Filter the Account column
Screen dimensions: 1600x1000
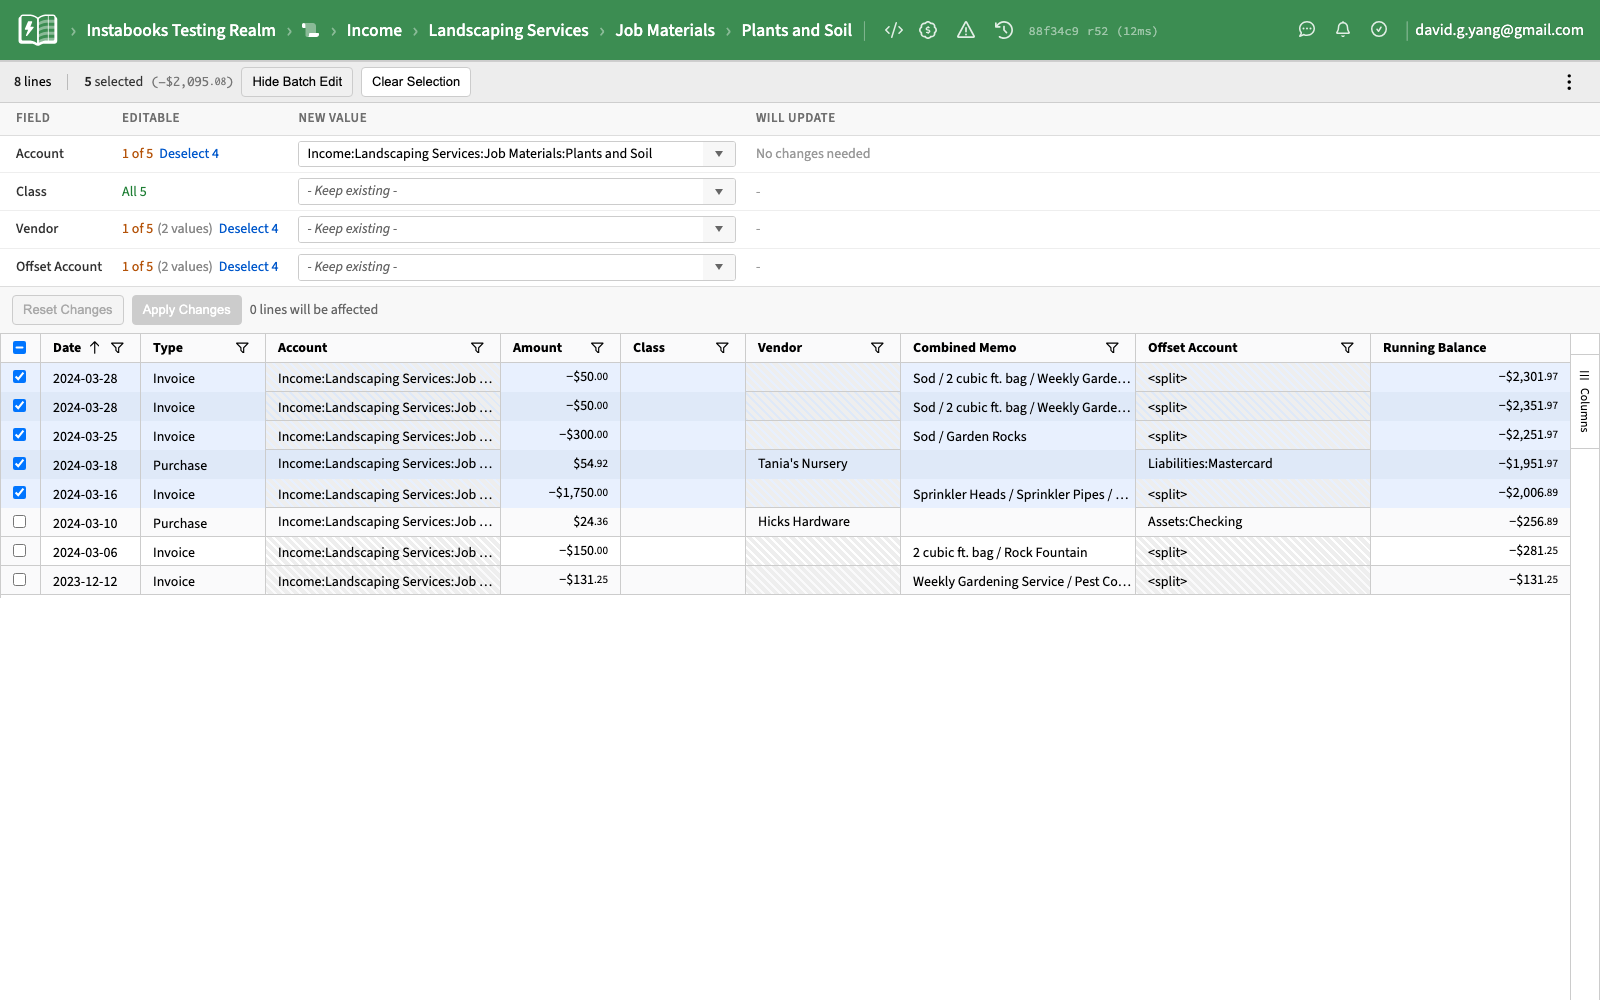(x=477, y=348)
